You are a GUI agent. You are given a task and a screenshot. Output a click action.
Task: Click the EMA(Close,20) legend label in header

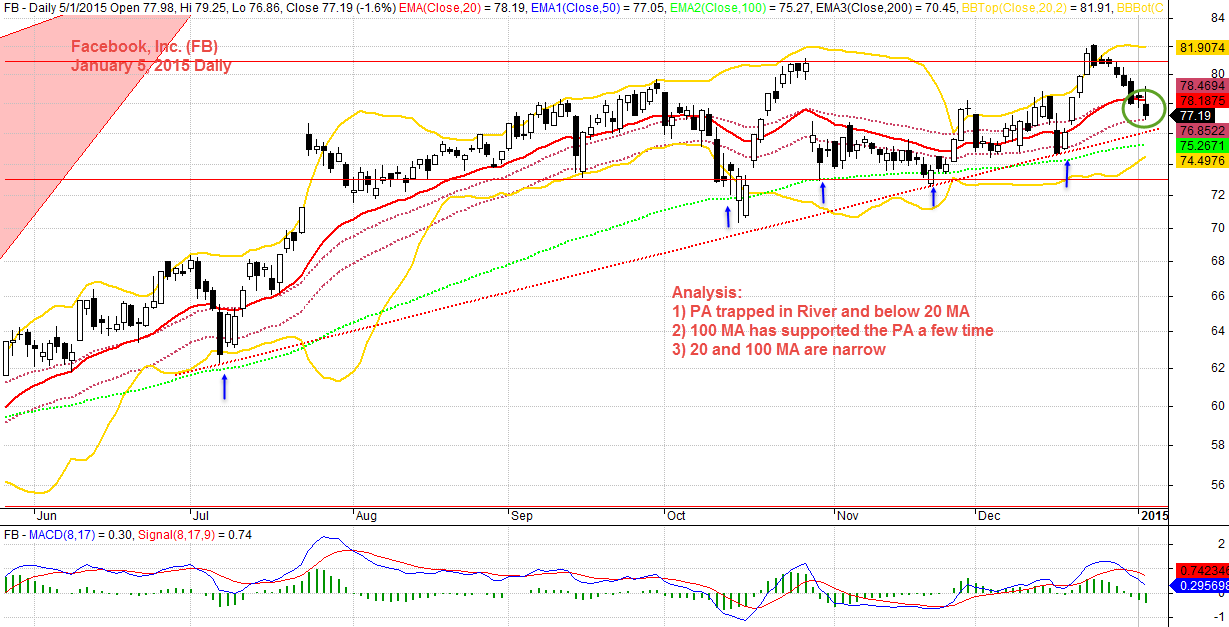point(439,7)
